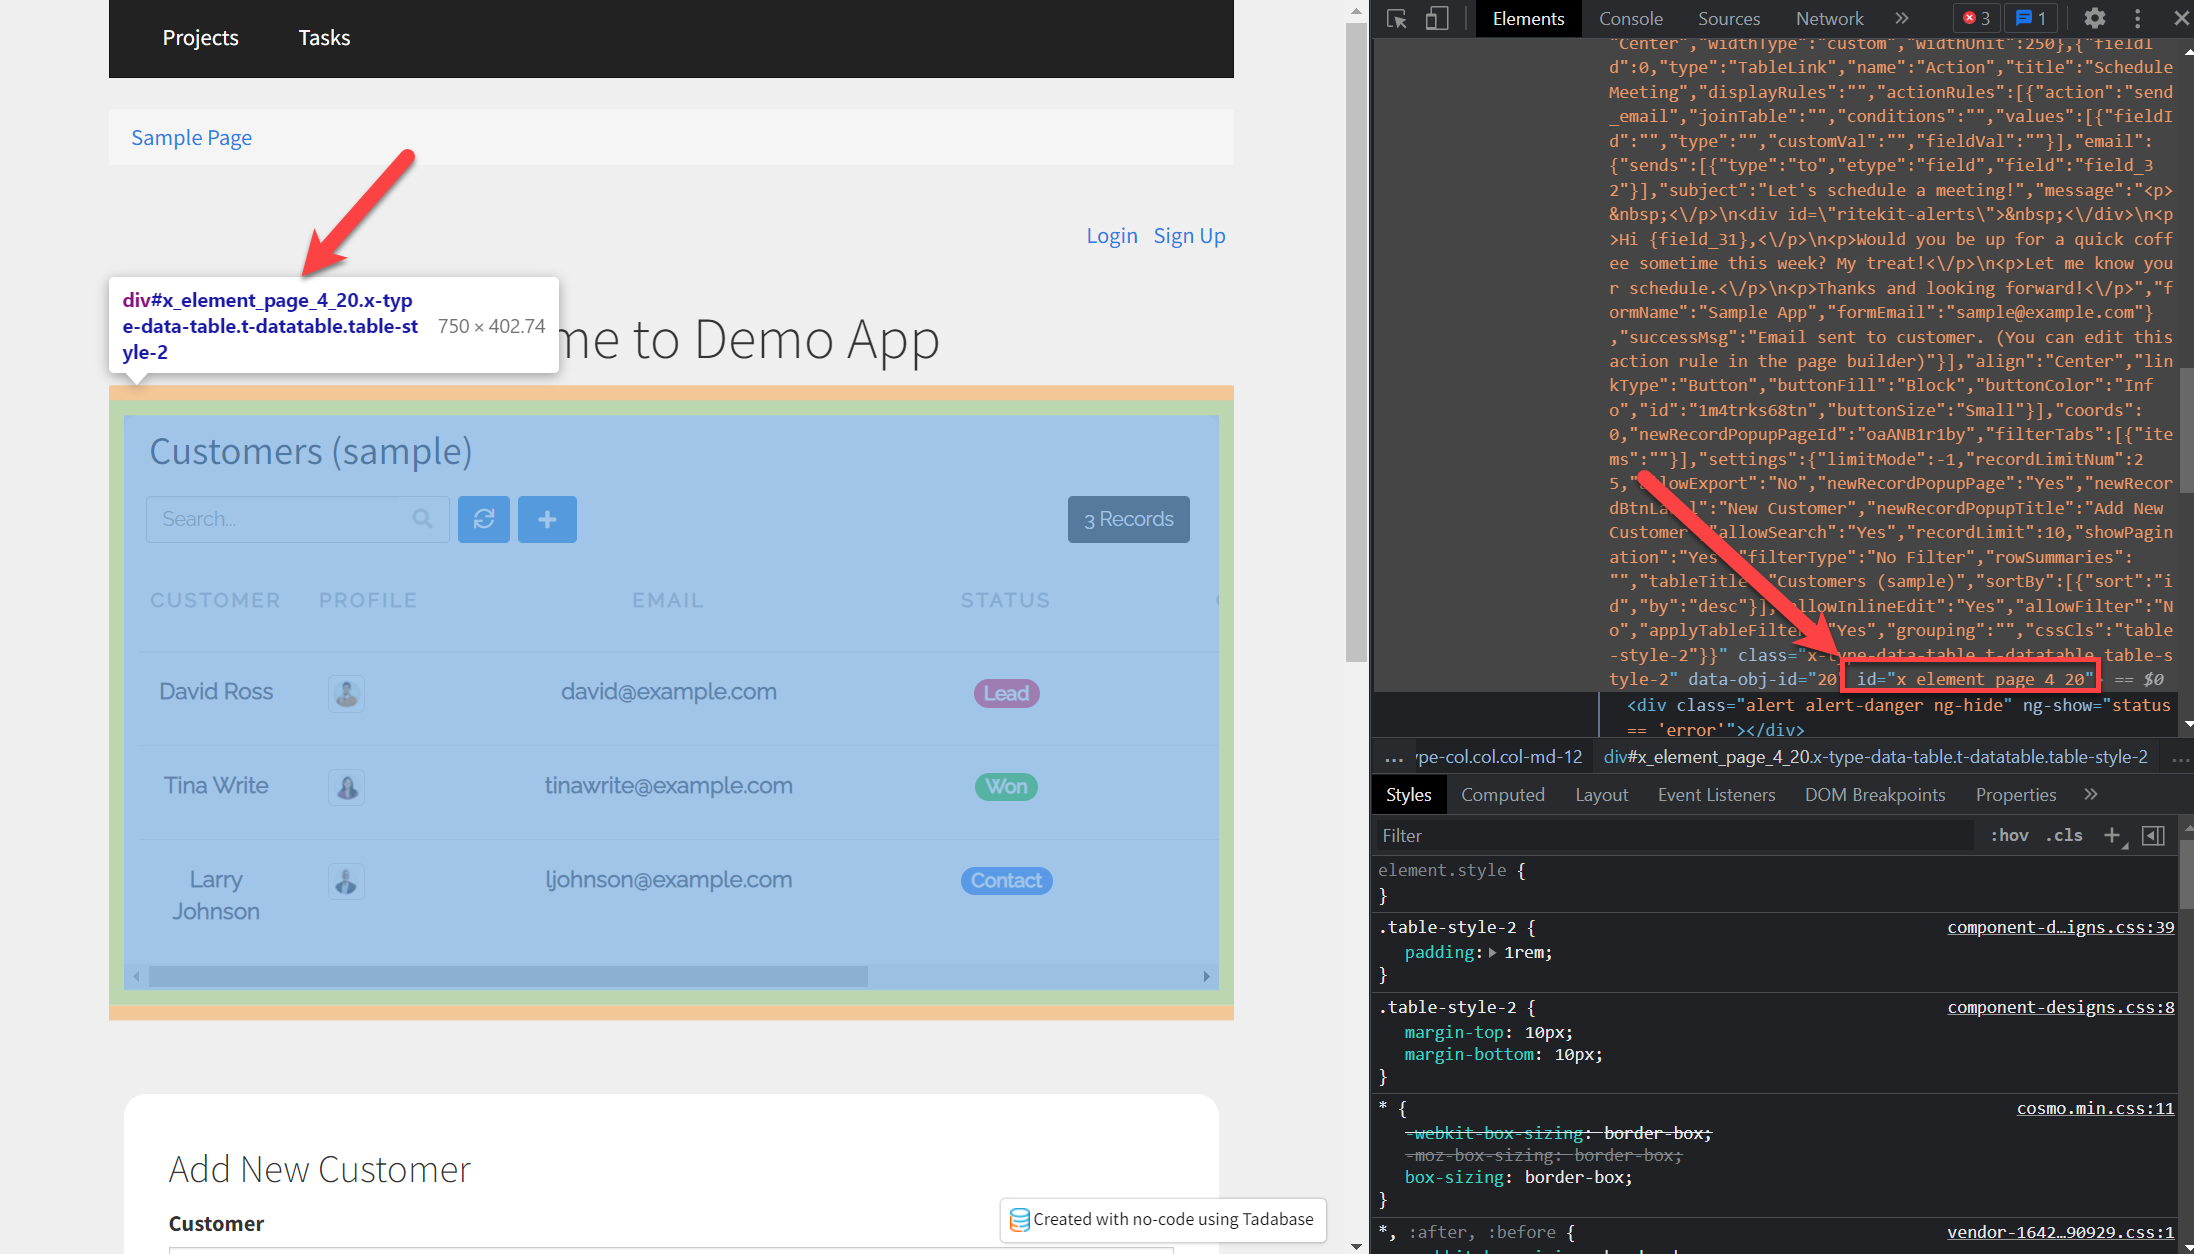Open the Properties tab

click(x=2015, y=794)
